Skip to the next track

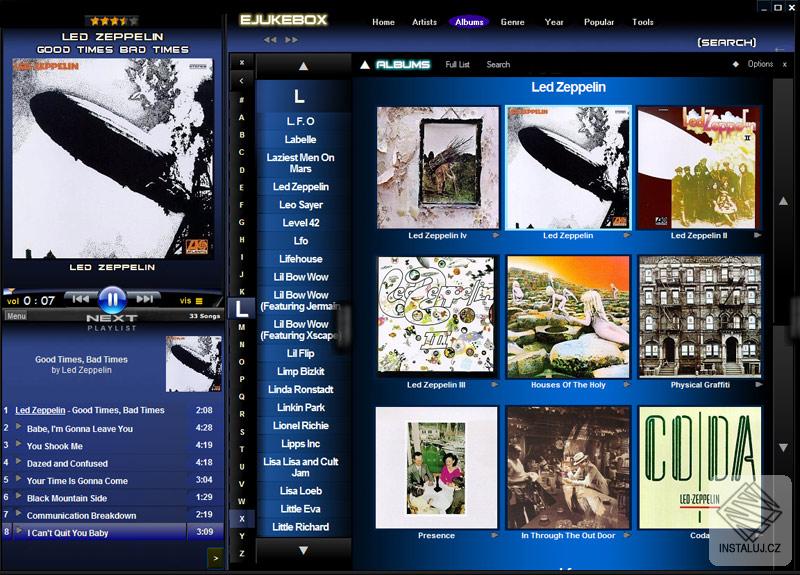click(x=144, y=299)
